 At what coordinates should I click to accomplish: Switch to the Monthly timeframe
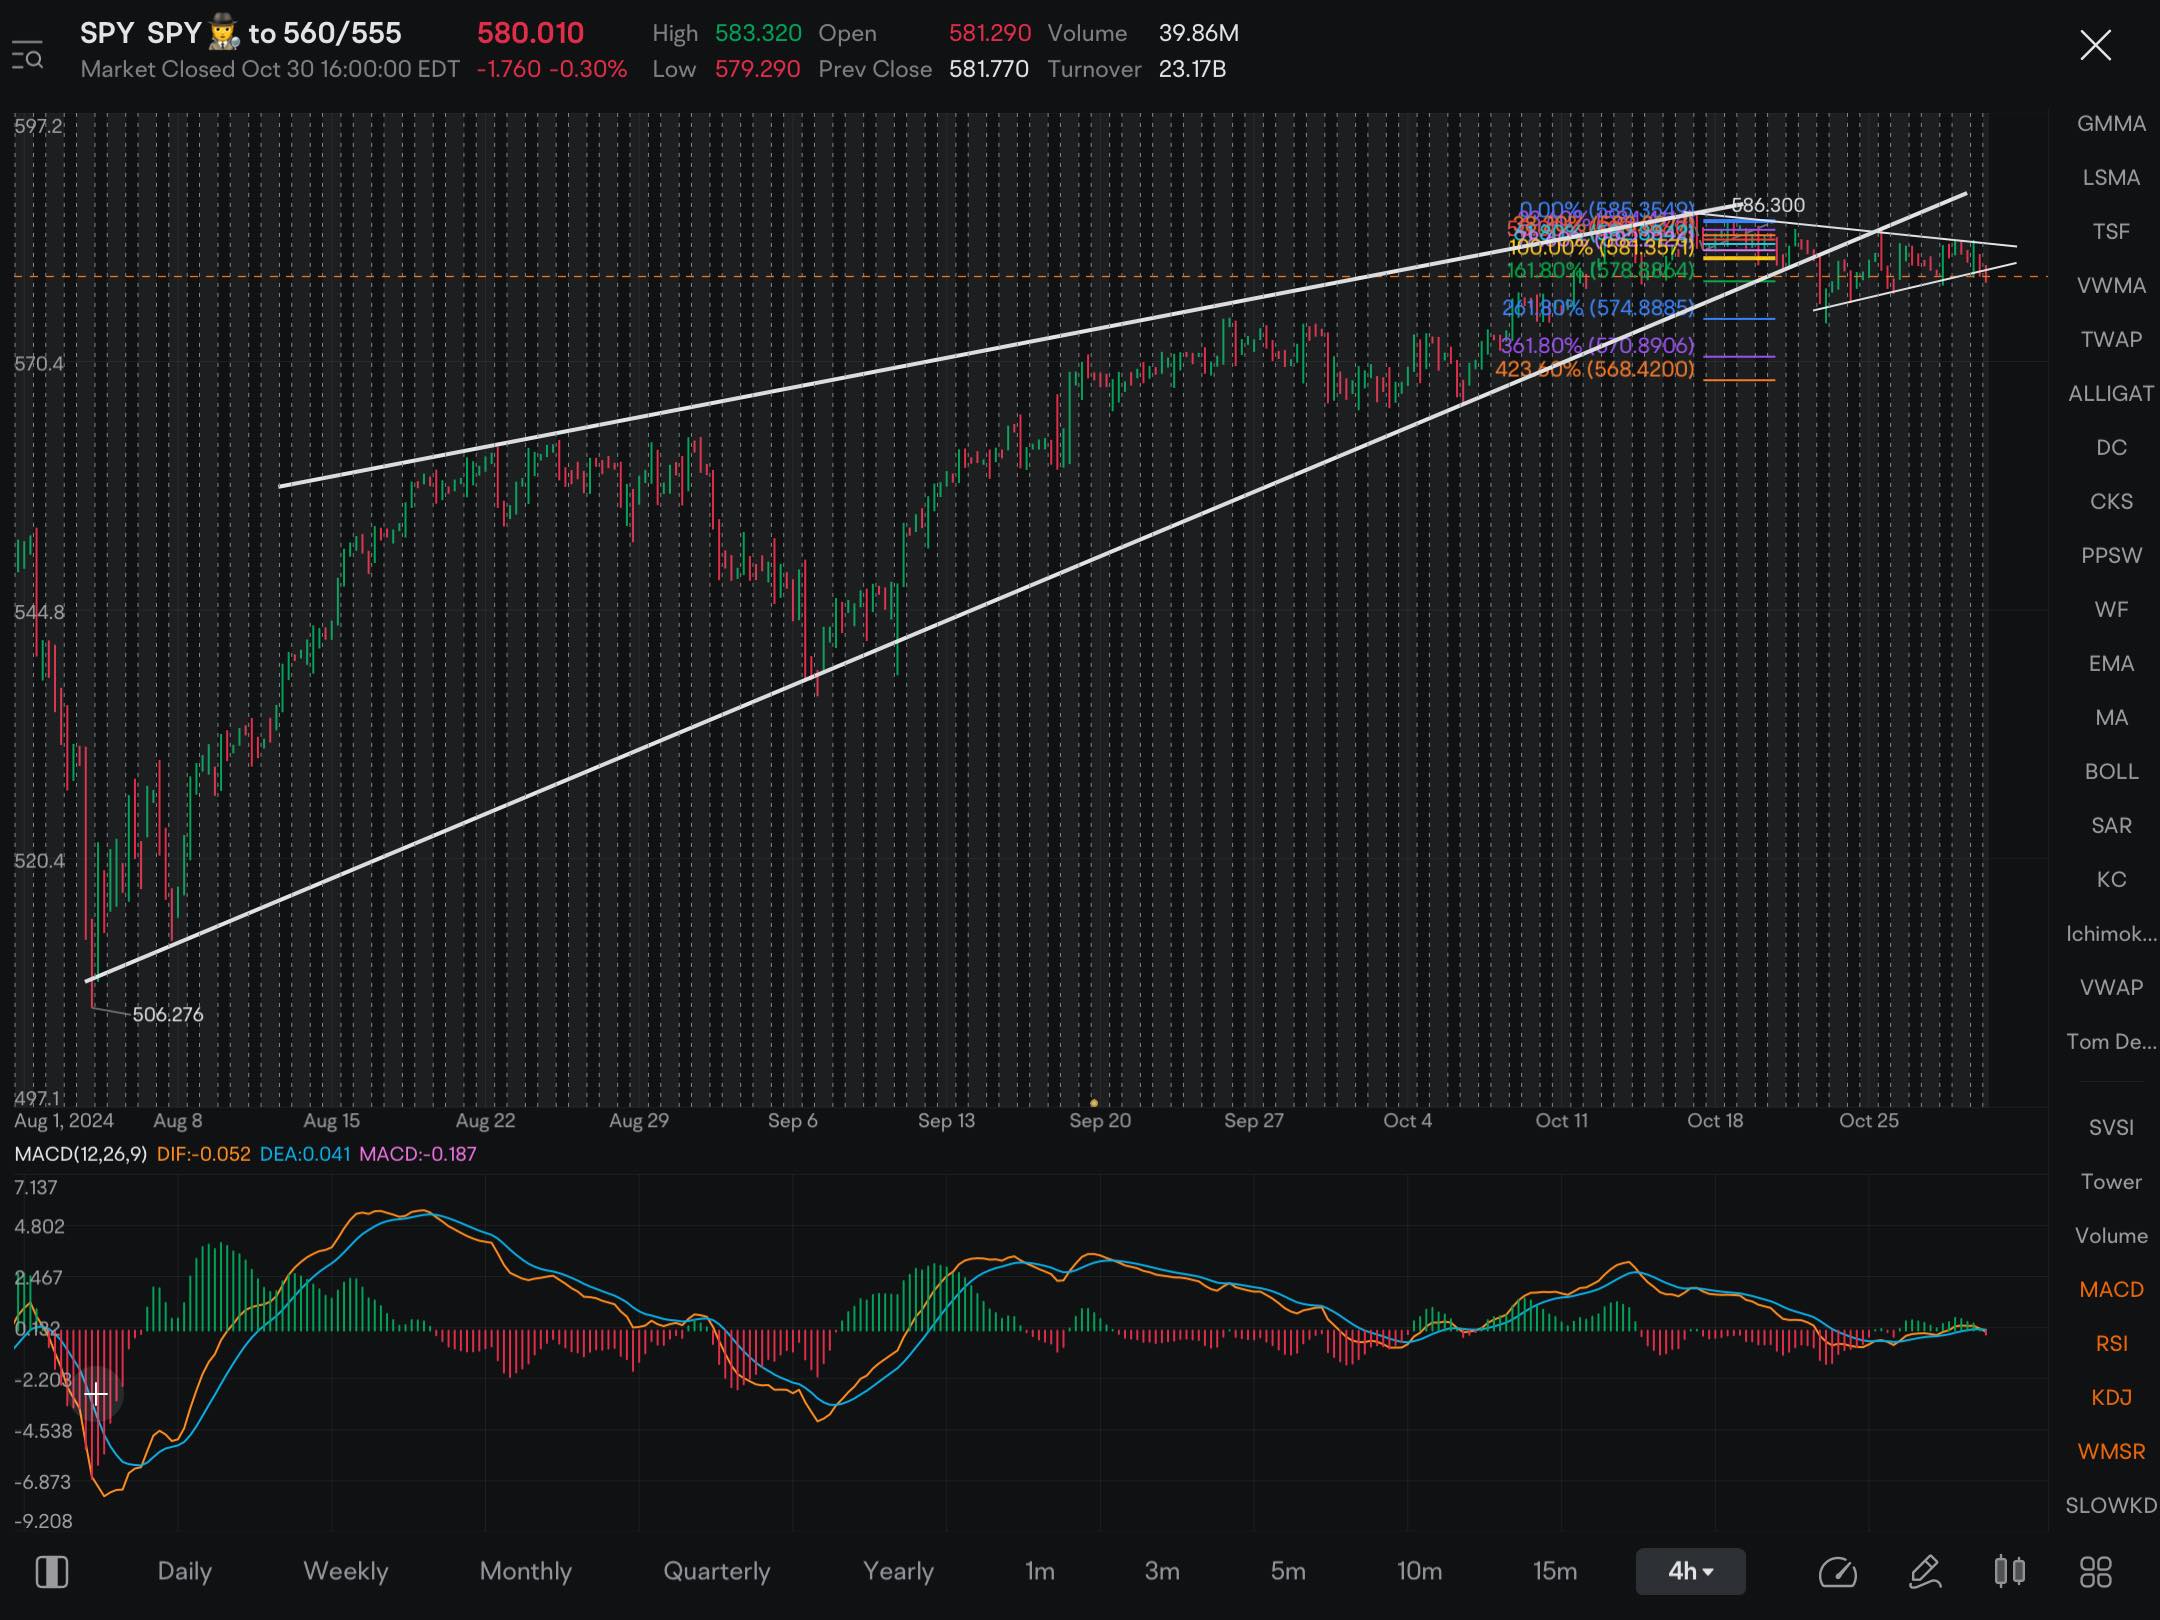tap(525, 1571)
